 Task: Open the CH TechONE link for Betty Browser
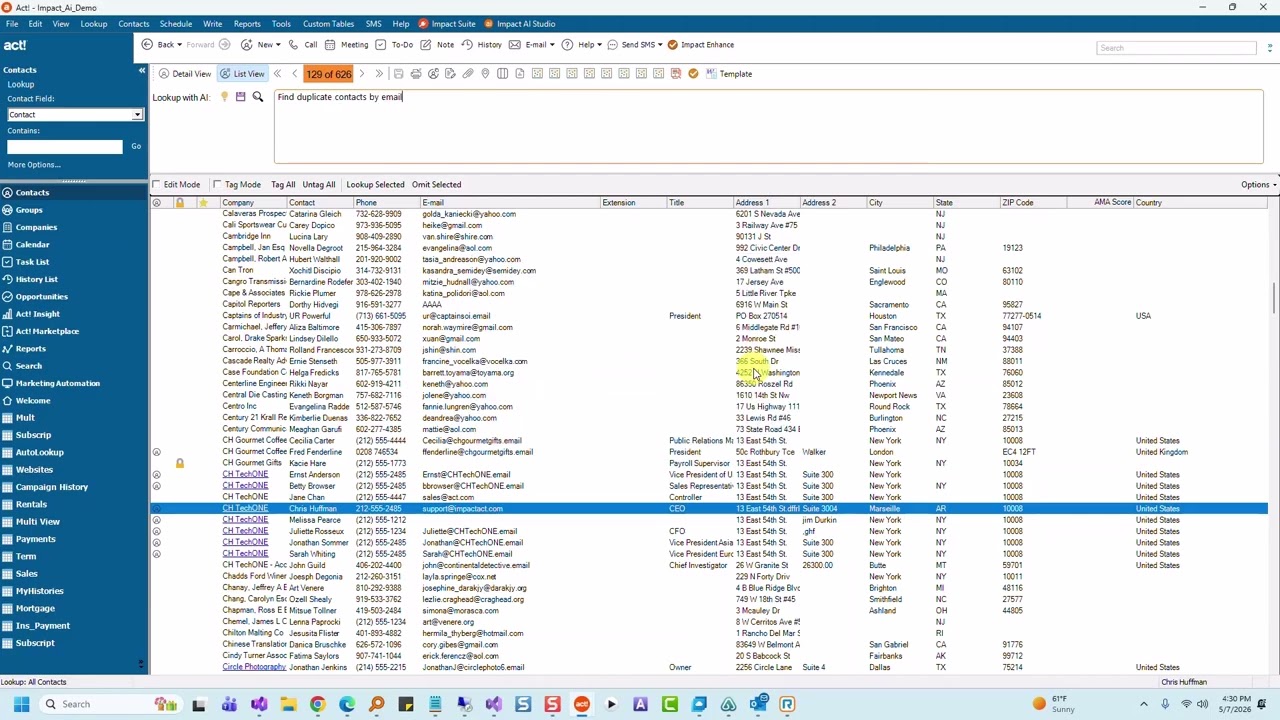click(x=245, y=486)
